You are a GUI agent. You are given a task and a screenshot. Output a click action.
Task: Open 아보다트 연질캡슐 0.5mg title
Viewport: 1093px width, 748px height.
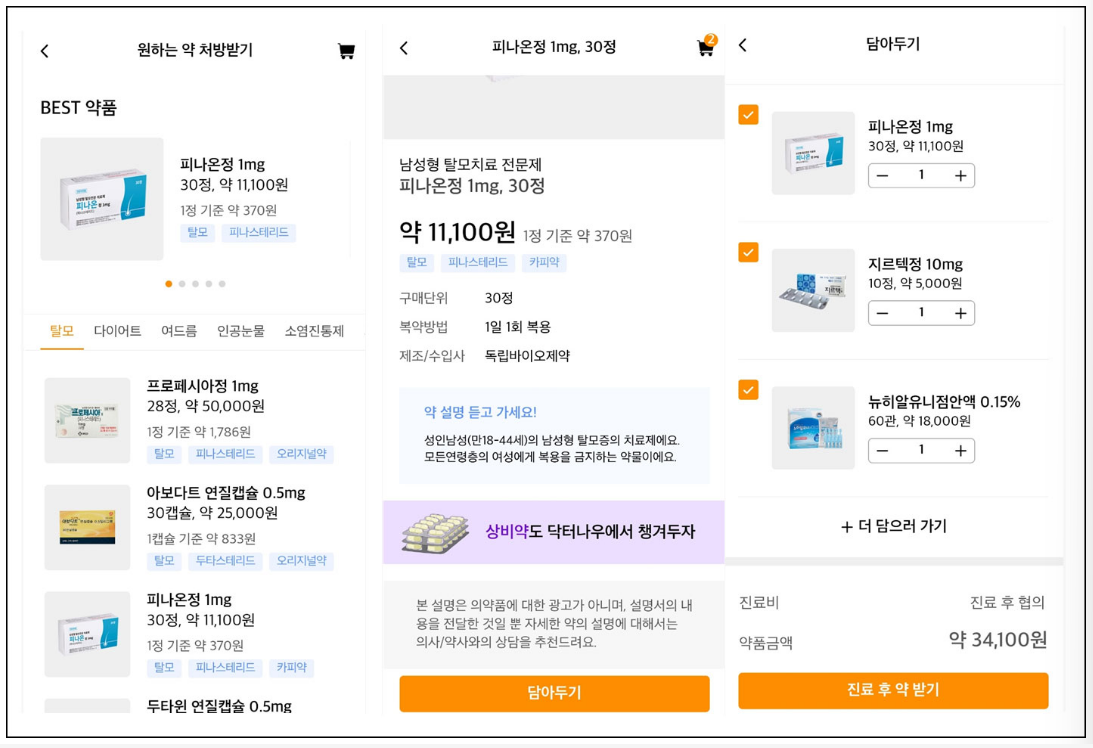click(x=226, y=493)
